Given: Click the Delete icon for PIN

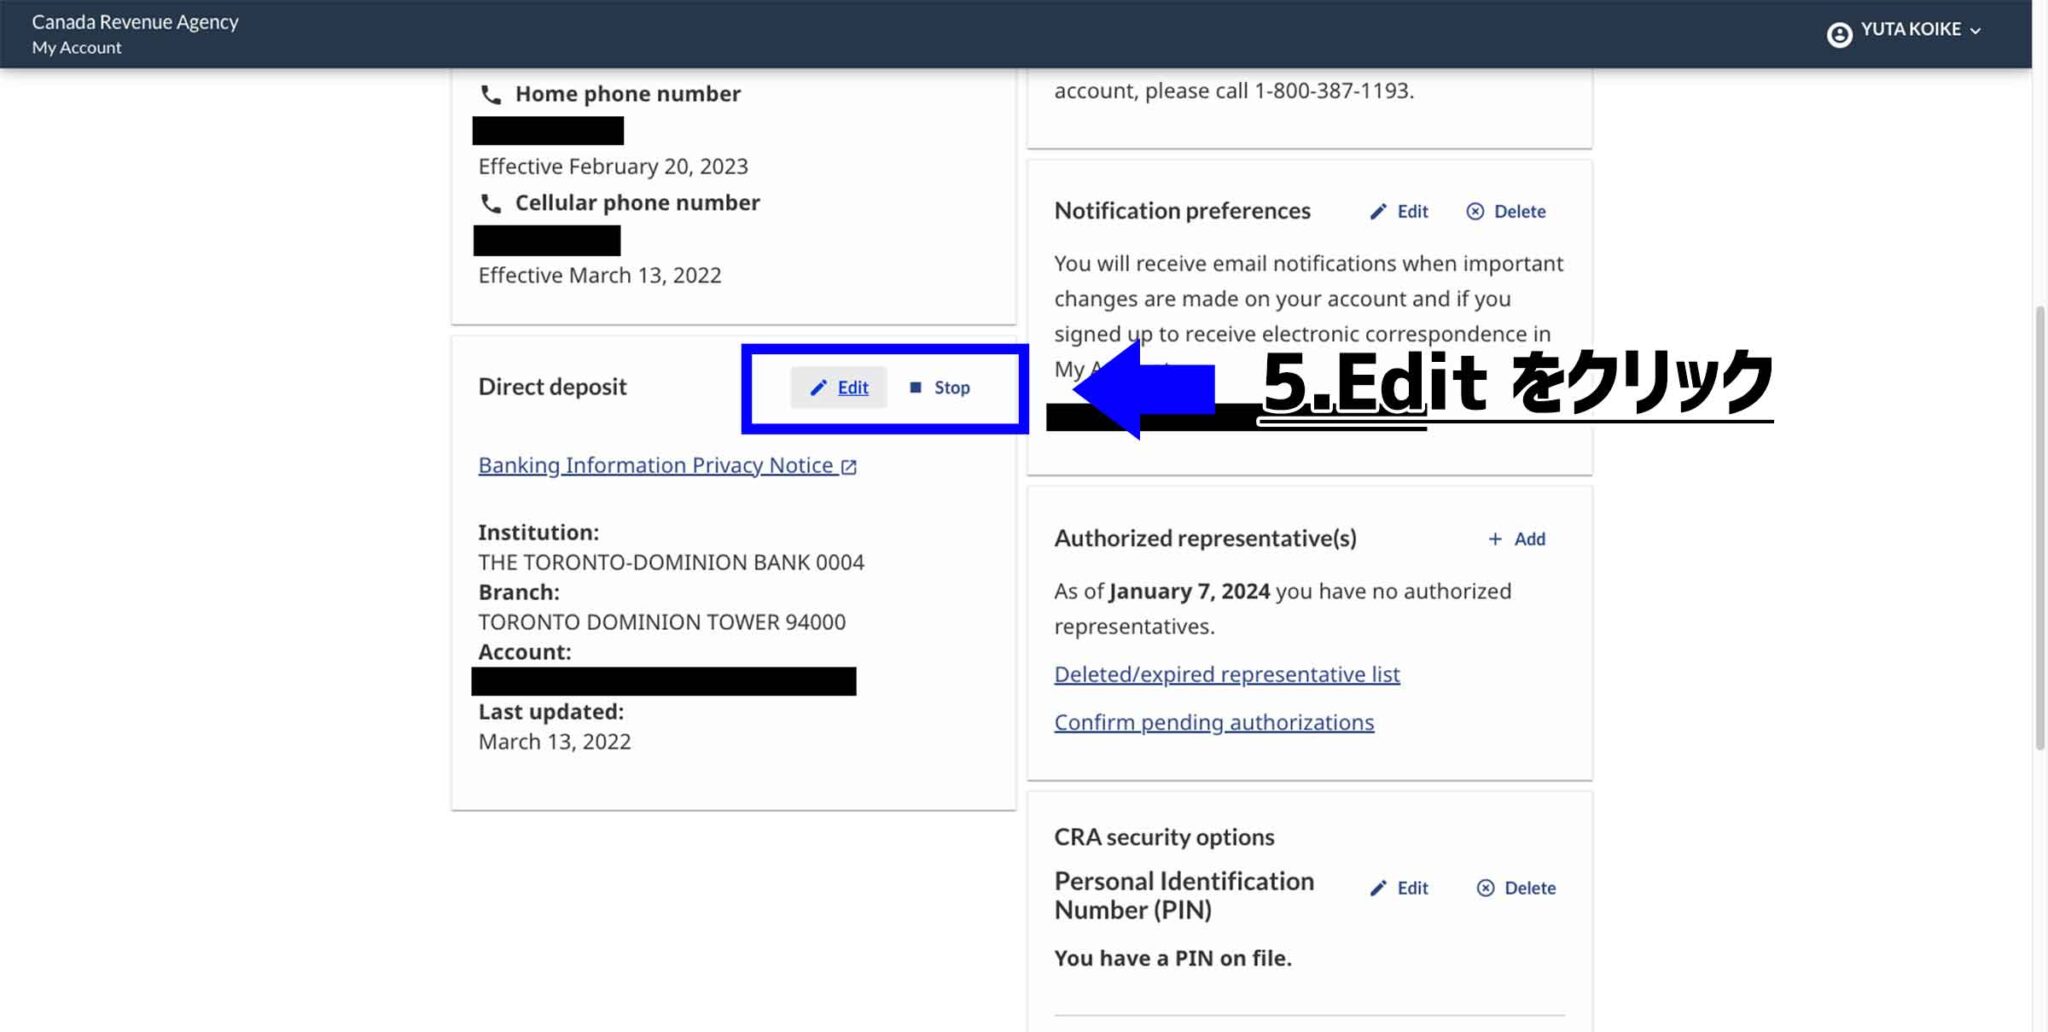Looking at the screenshot, I should [x=1486, y=887].
